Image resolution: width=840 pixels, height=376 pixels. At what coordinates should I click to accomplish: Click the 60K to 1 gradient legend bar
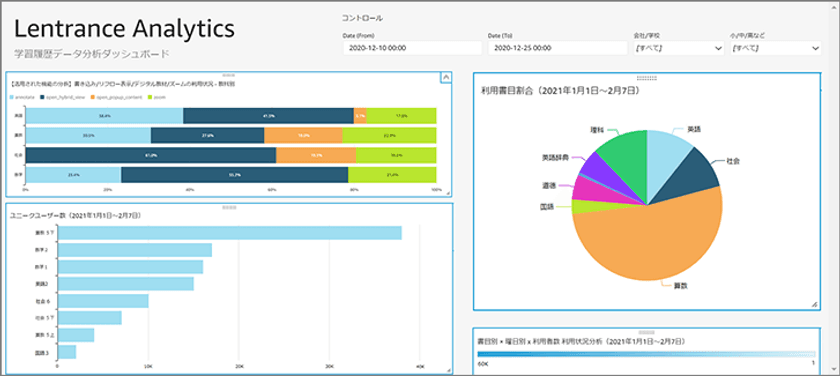pos(646,354)
